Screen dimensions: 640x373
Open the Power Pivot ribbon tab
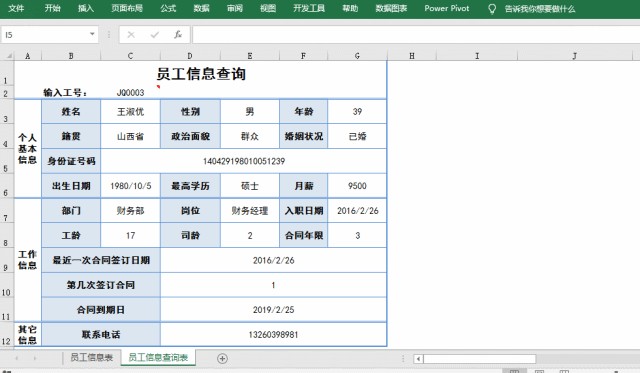point(447,8)
